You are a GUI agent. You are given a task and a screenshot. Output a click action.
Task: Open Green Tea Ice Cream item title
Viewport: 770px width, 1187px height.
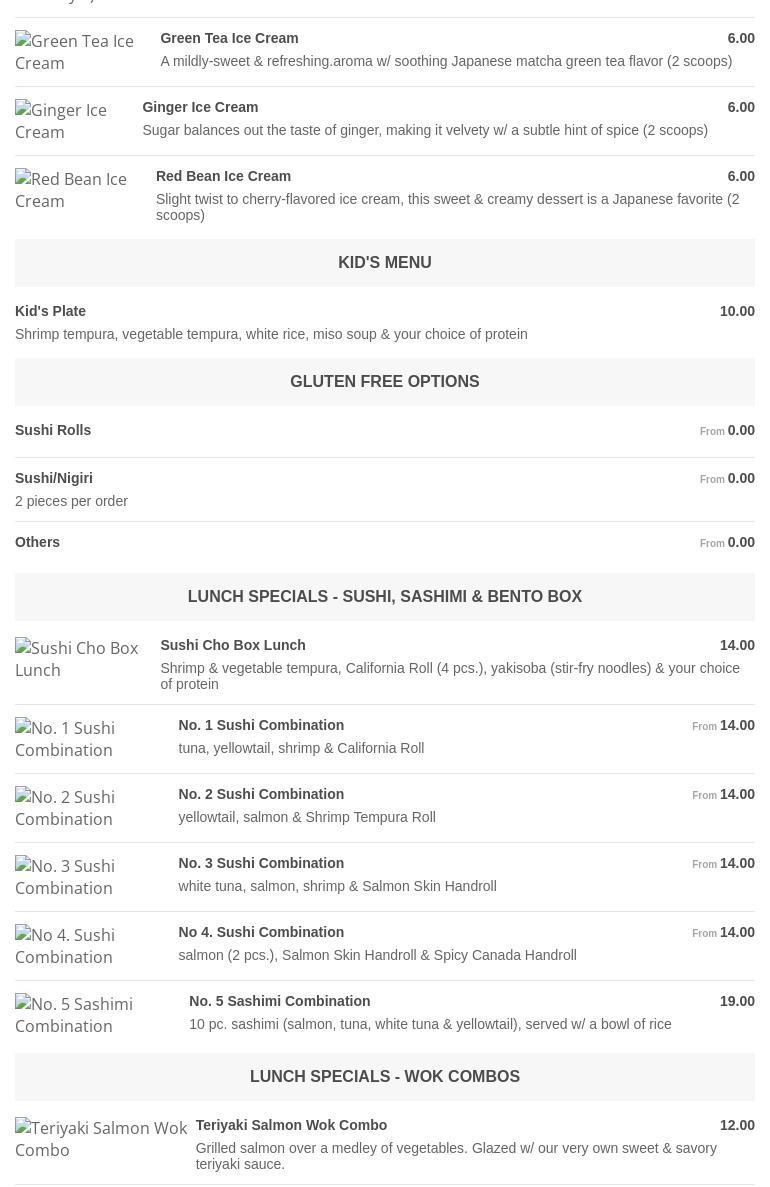pyautogui.click(x=229, y=38)
